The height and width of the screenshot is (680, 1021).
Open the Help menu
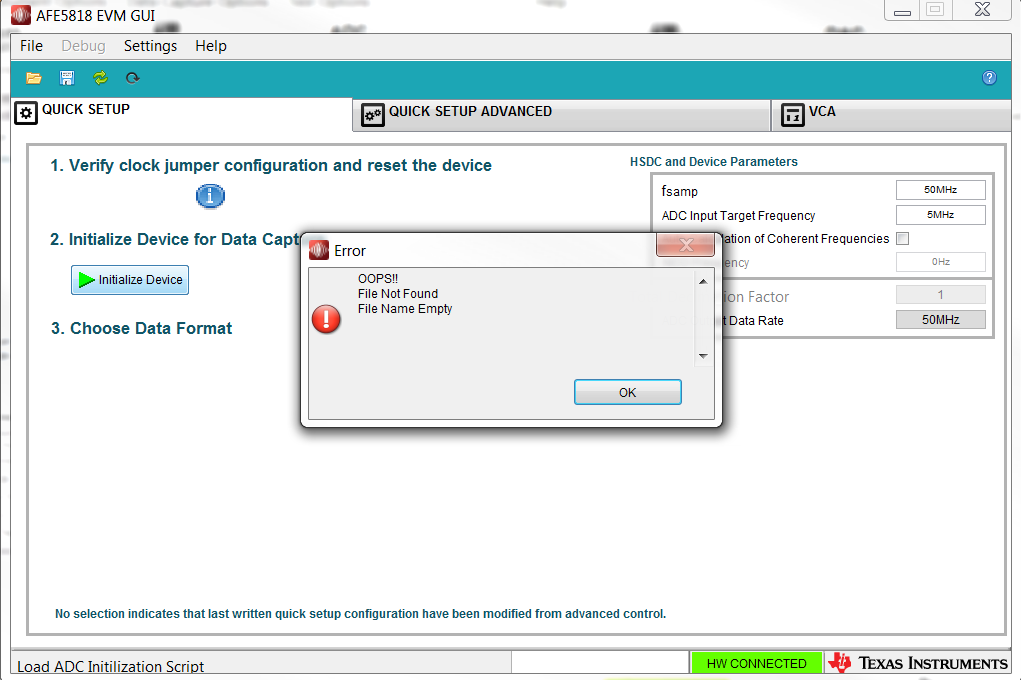(211, 46)
